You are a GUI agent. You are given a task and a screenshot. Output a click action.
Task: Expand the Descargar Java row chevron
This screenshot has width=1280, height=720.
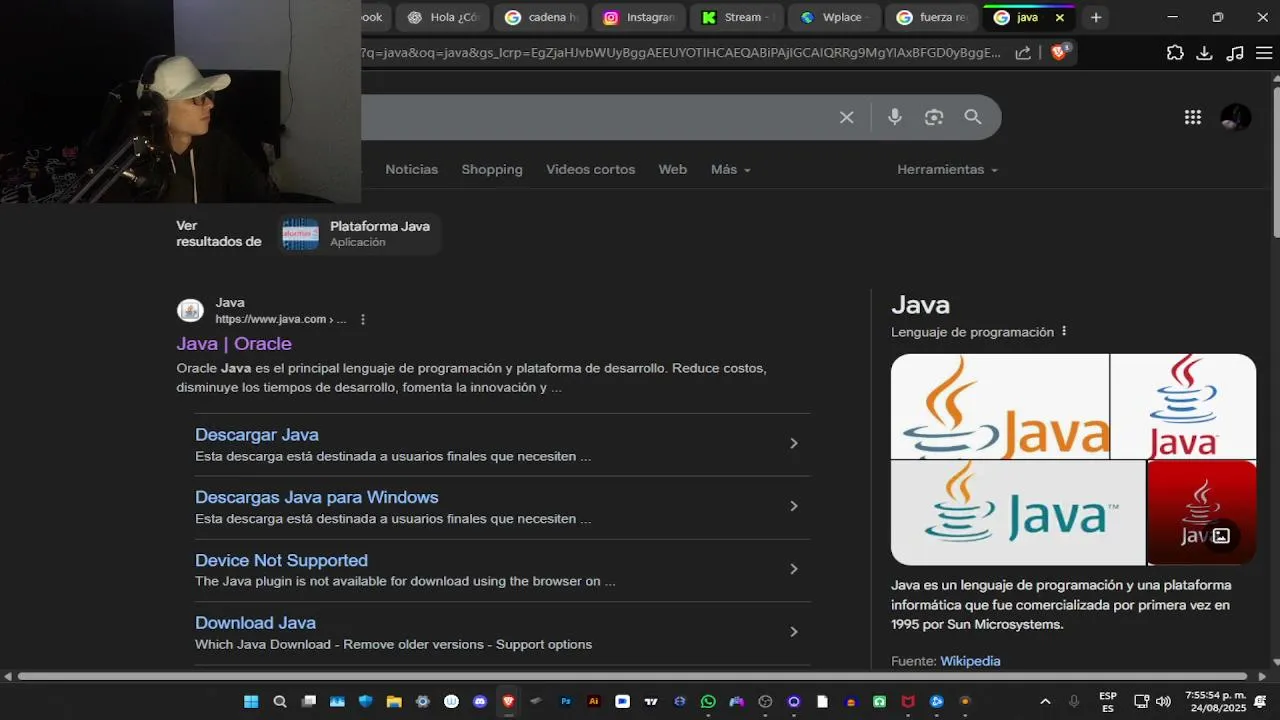tap(794, 443)
